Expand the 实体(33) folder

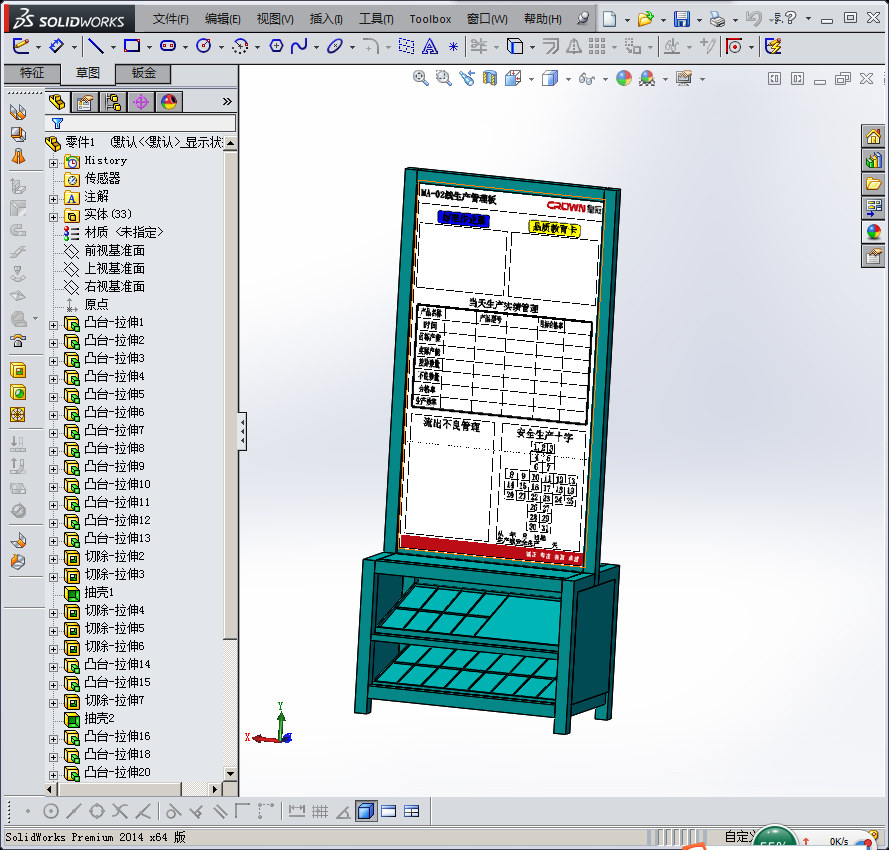point(53,217)
